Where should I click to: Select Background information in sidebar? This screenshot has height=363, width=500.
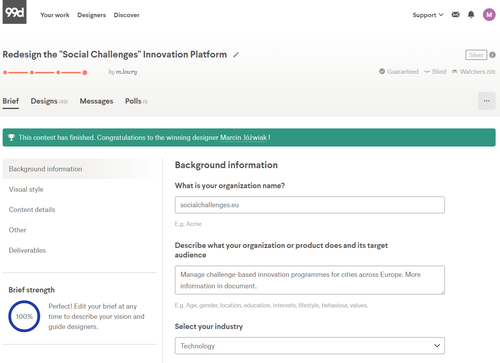click(x=80, y=169)
